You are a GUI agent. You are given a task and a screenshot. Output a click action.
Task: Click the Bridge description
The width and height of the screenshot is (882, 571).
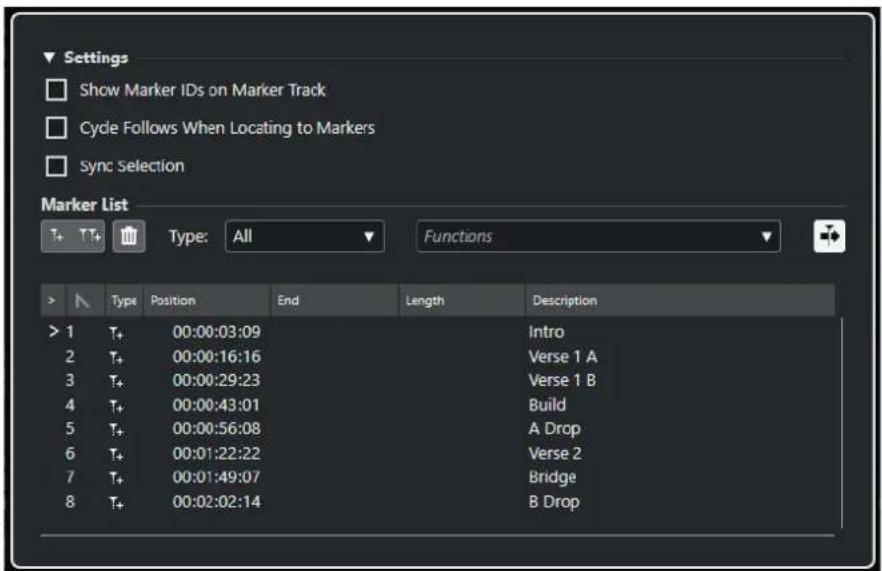(552, 477)
